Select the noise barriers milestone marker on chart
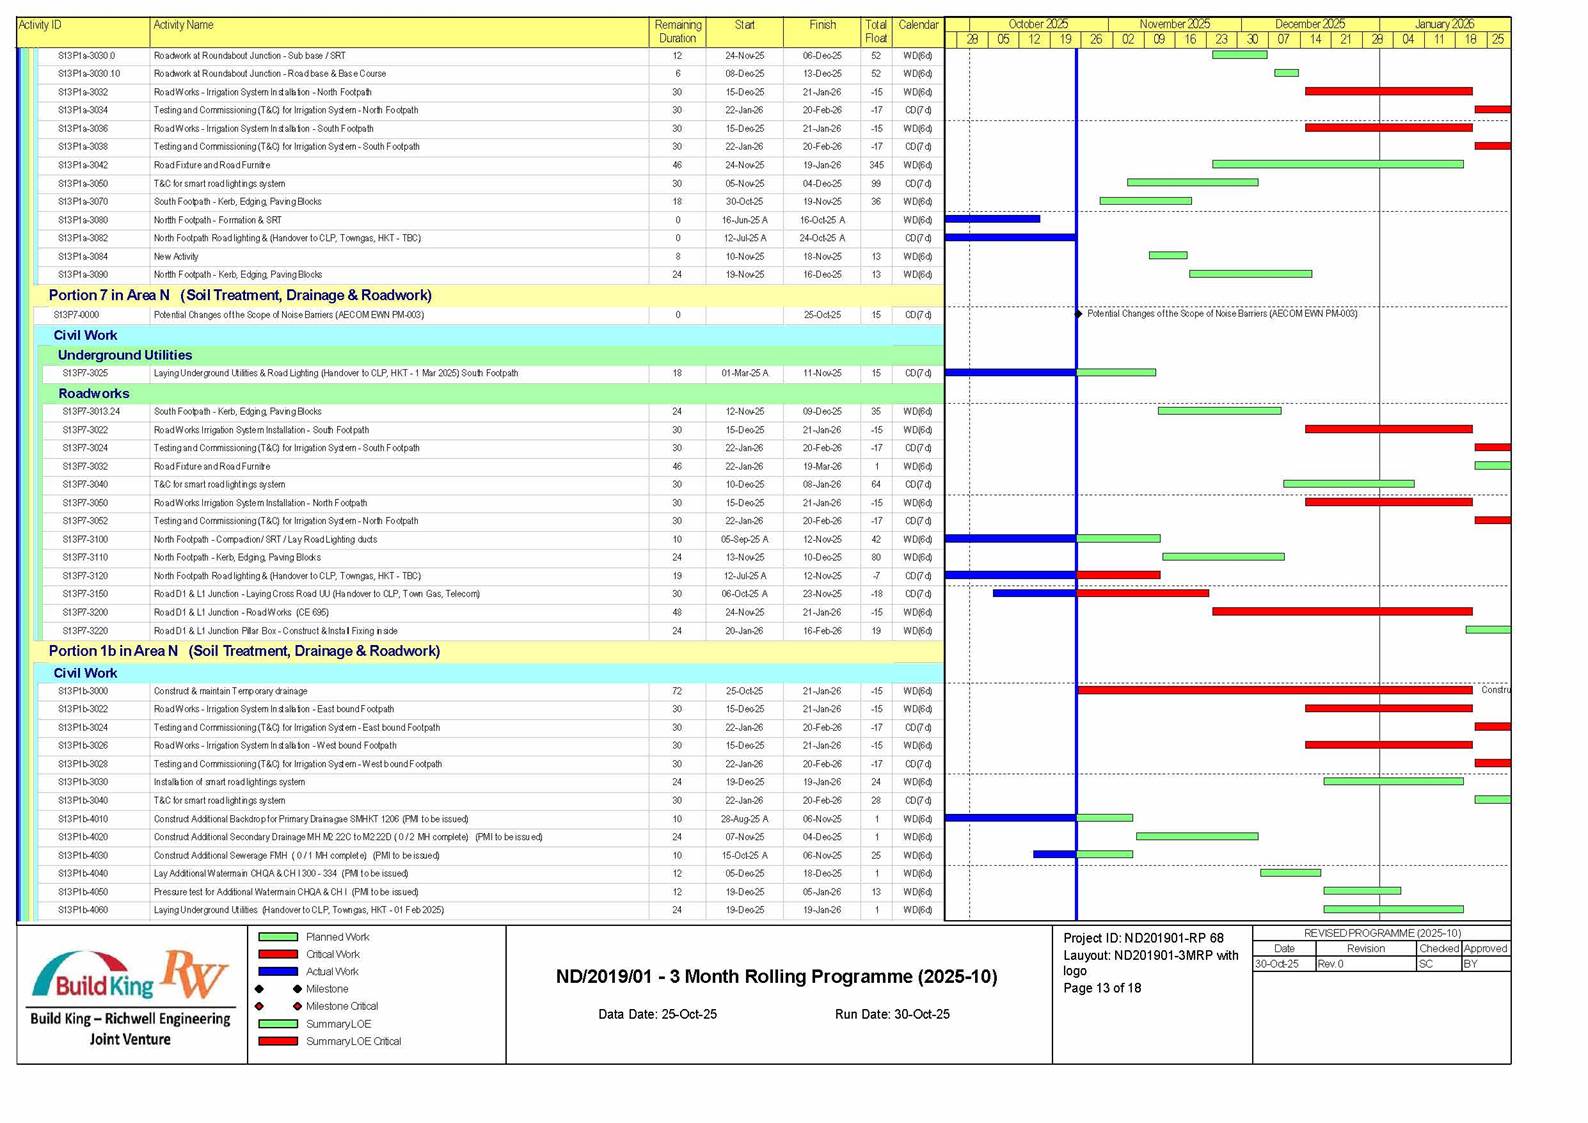The height and width of the screenshot is (1123, 1588). pos(1078,314)
